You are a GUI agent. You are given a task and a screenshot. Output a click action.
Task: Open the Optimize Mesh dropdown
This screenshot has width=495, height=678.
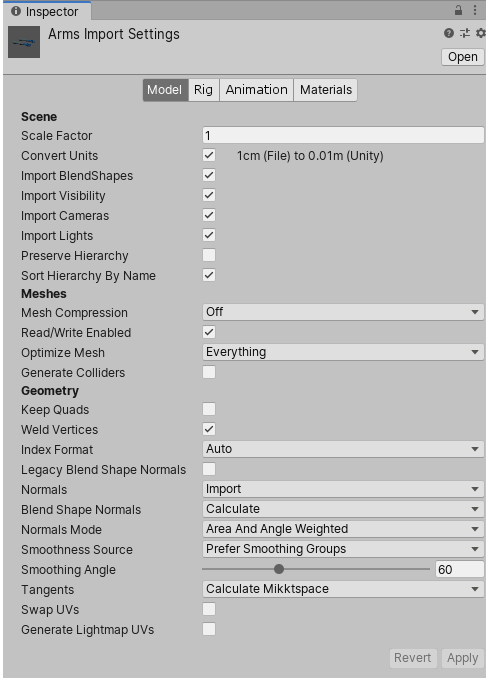point(343,352)
